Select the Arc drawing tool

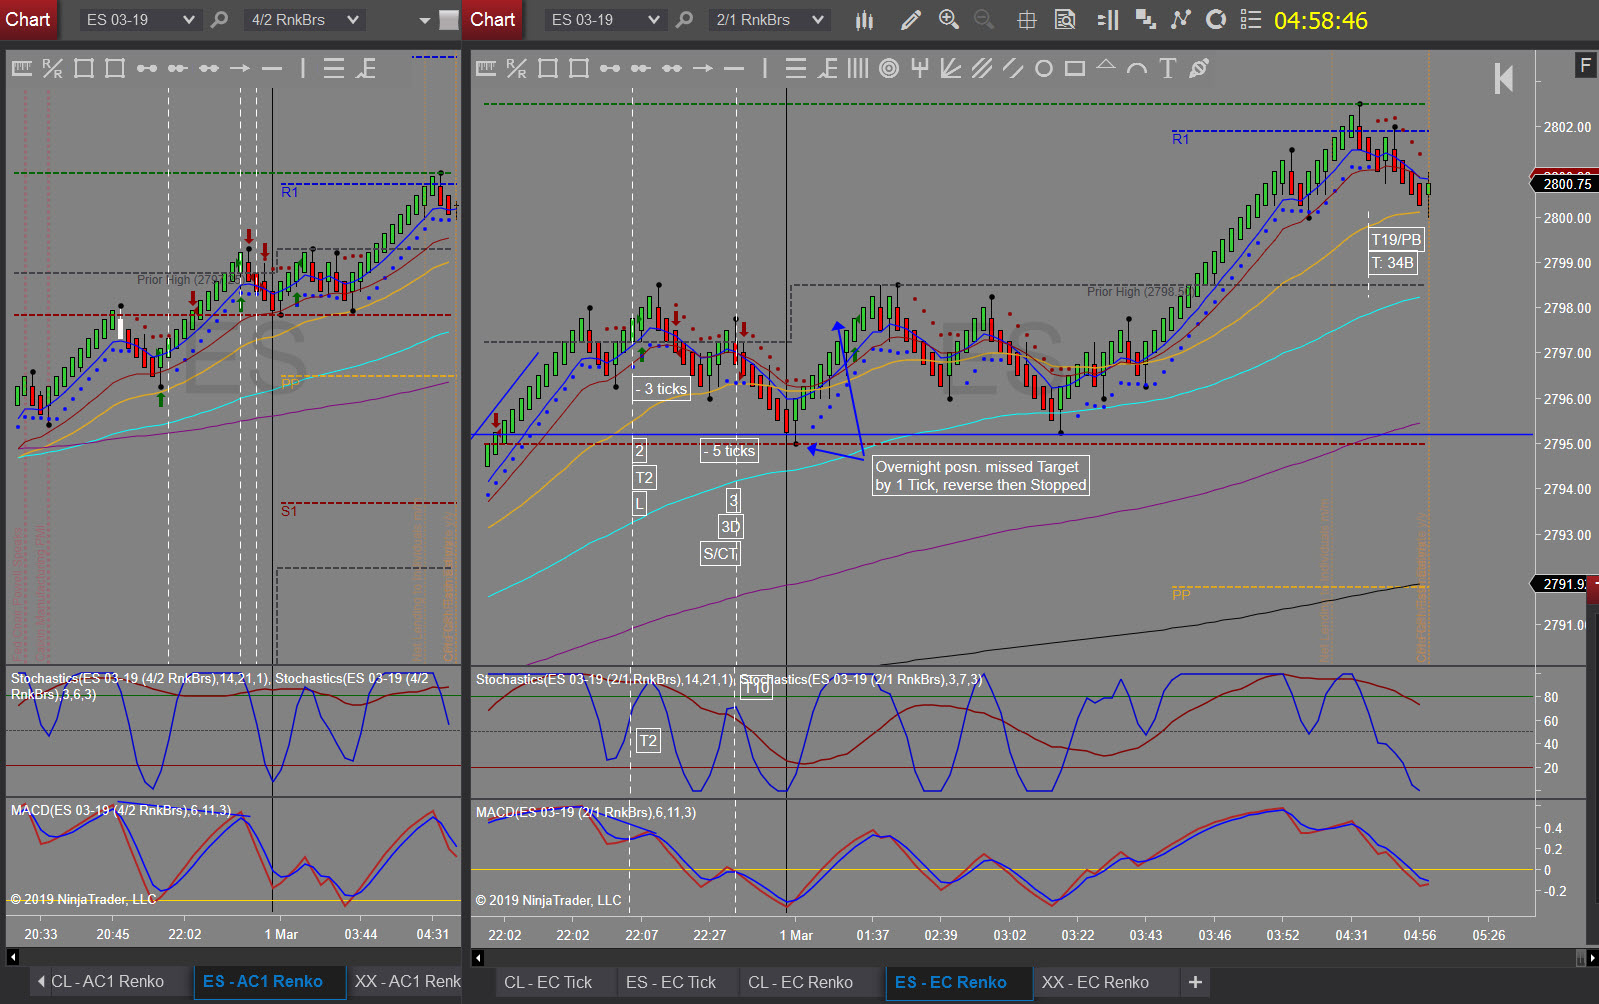[1137, 68]
